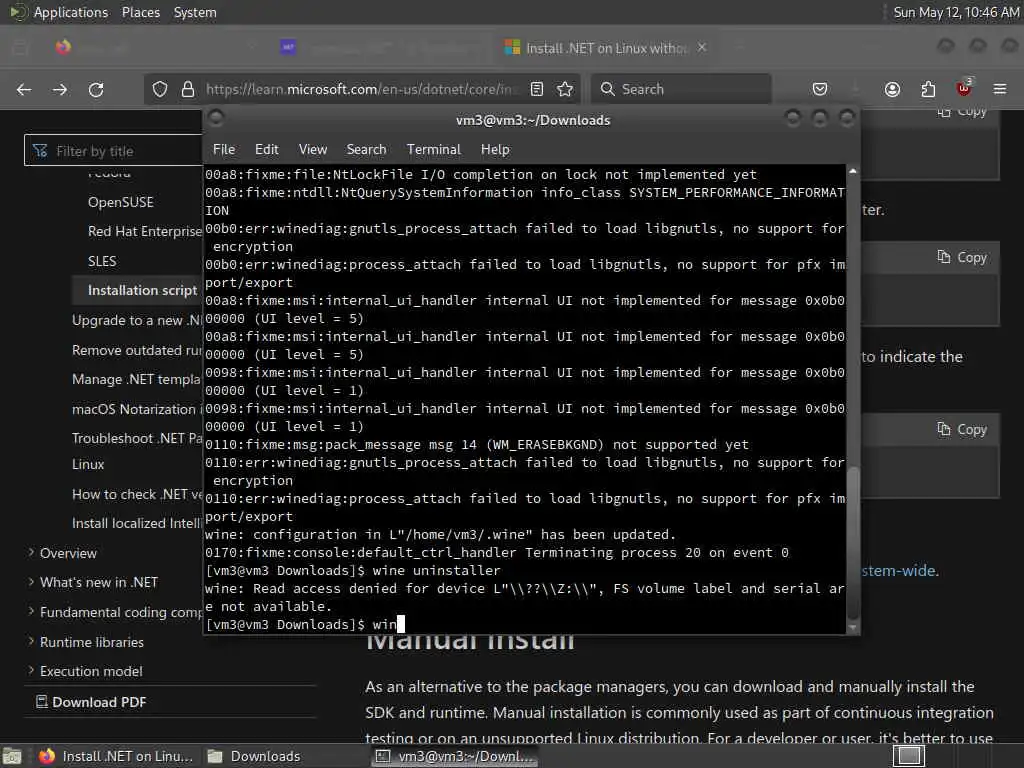Copy the code block above 'to indicate the'

tap(962, 257)
